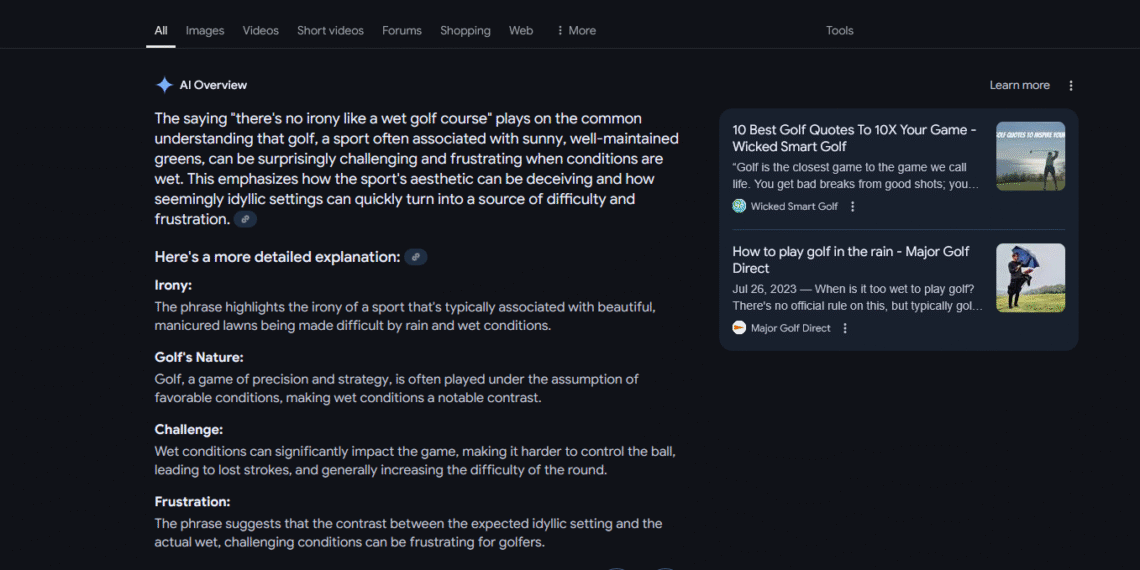Click the source link chip after the first paragraph
The width and height of the screenshot is (1140, 570).
click(245, 219)
